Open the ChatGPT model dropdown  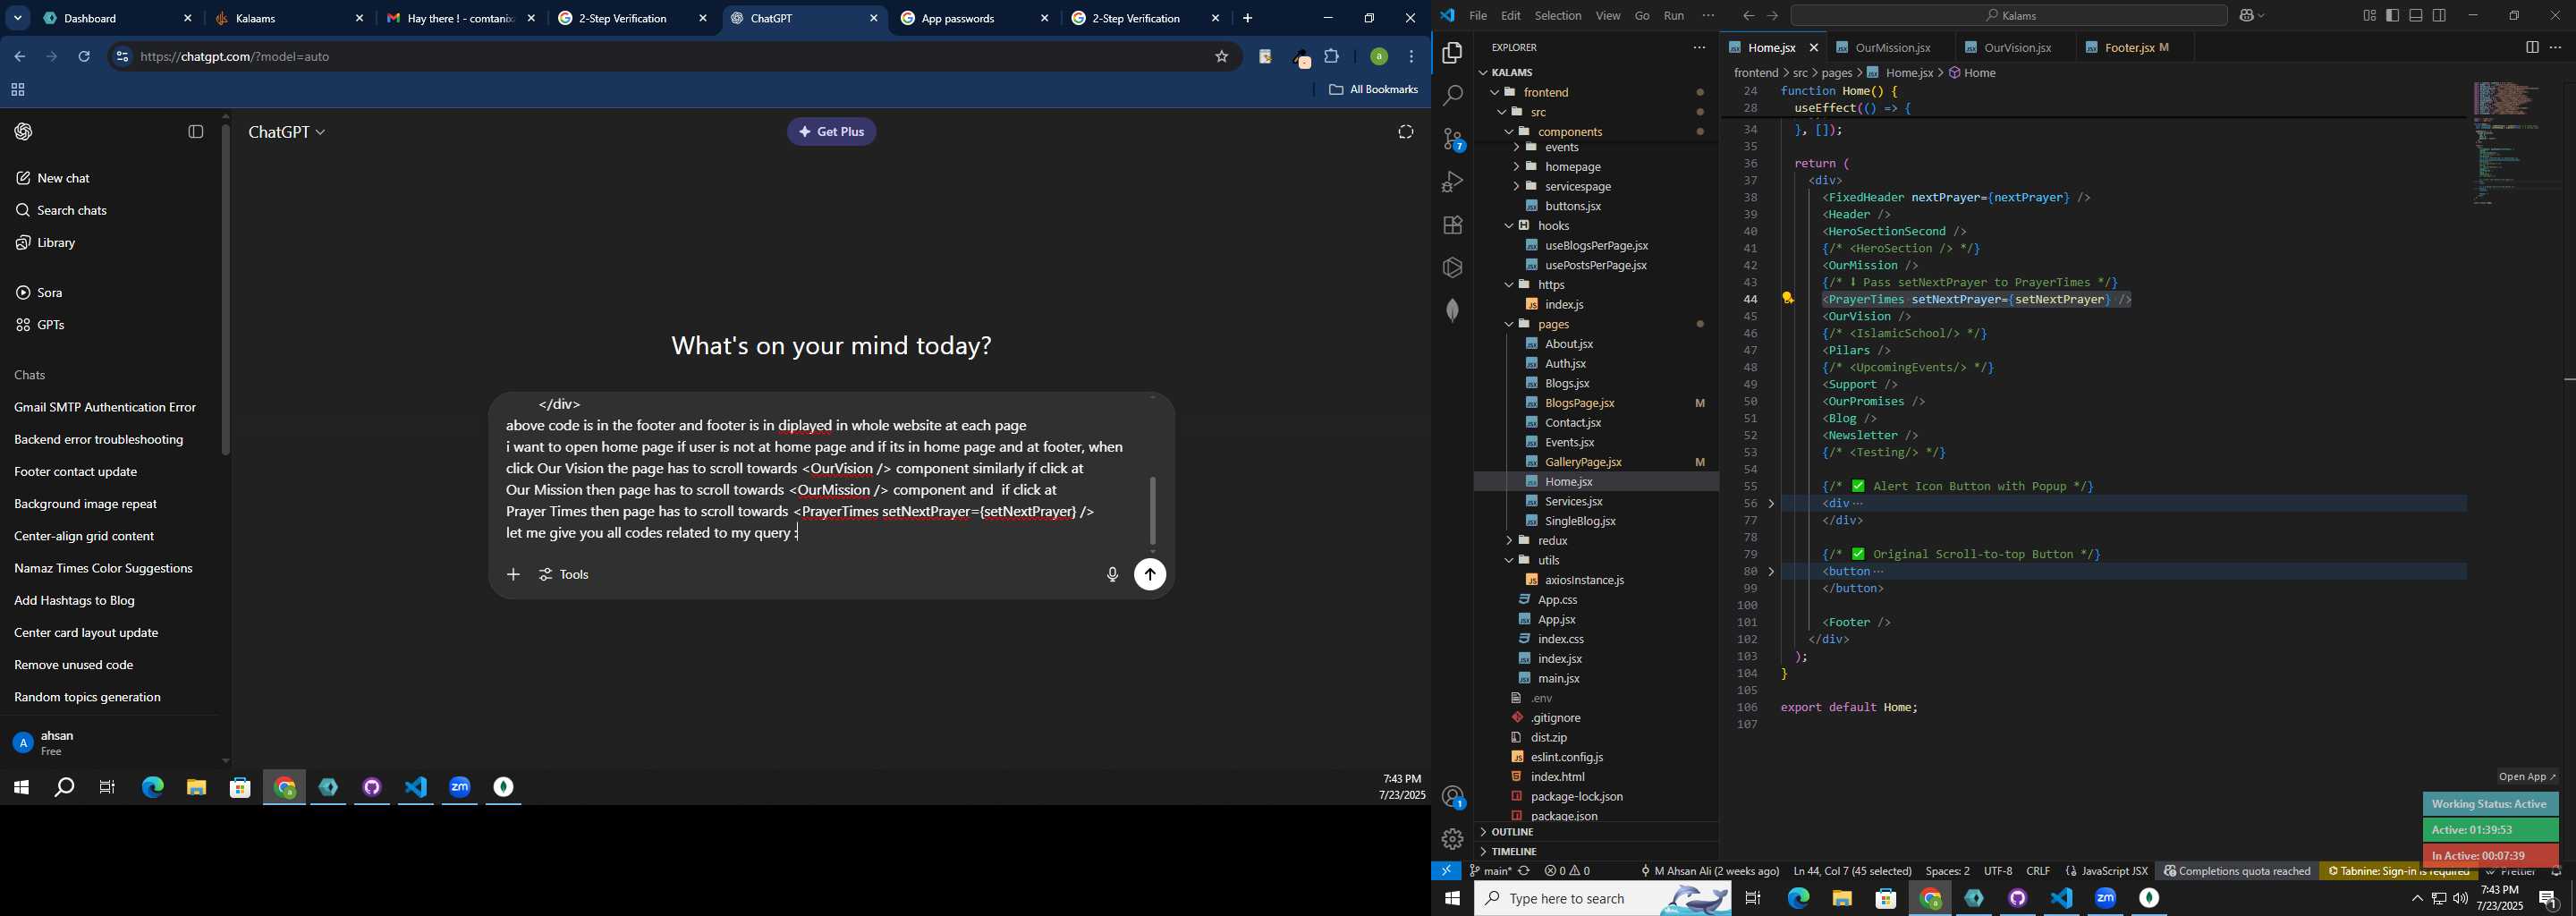pyautogui.click(x=287, y=132)
